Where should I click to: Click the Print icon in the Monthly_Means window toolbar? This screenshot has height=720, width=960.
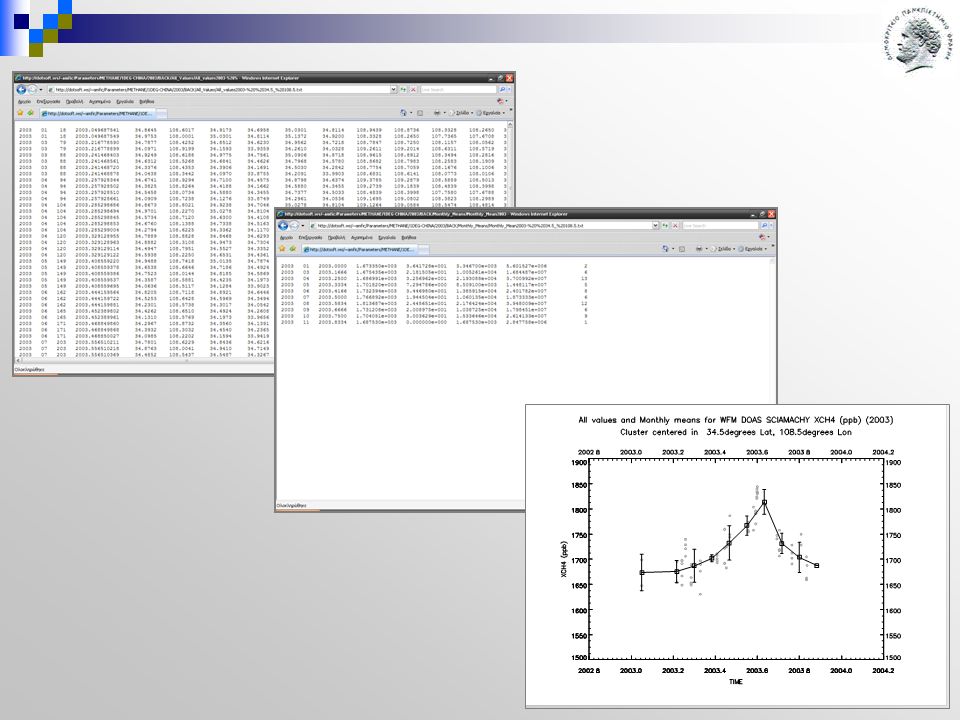tap(699, 249)
